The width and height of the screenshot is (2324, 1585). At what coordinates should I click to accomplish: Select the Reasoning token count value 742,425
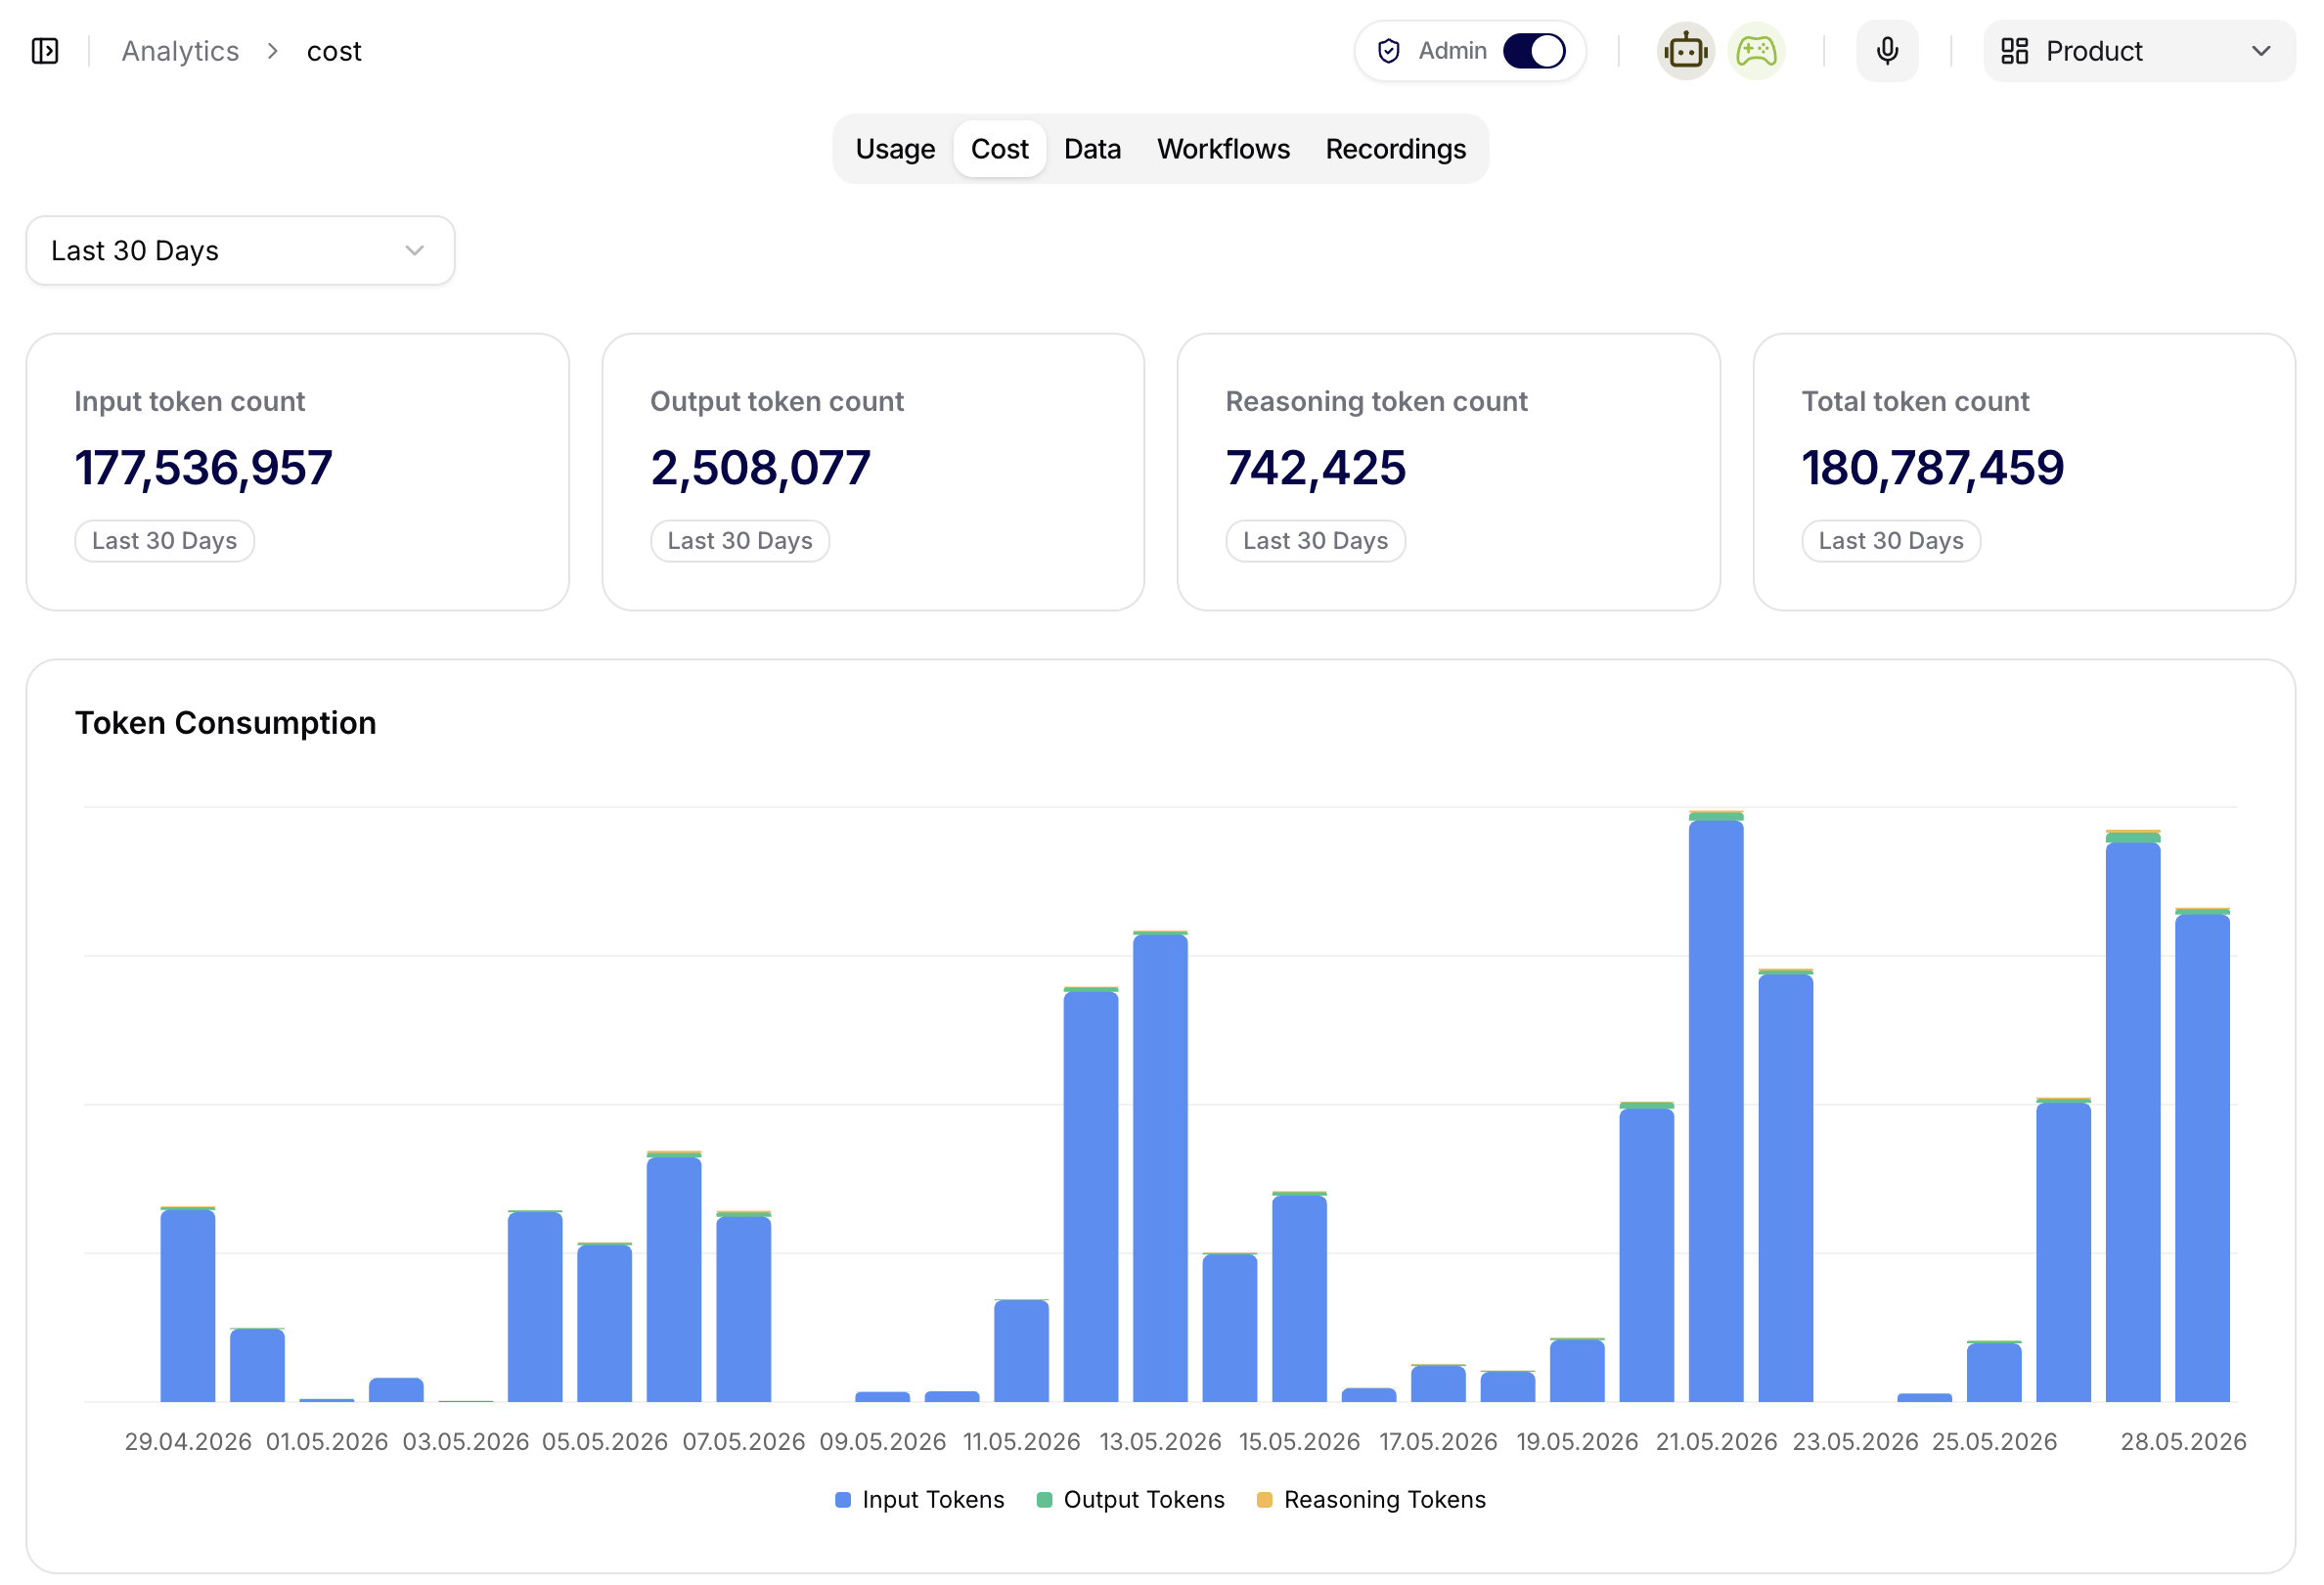click(x=1315, y=467)
